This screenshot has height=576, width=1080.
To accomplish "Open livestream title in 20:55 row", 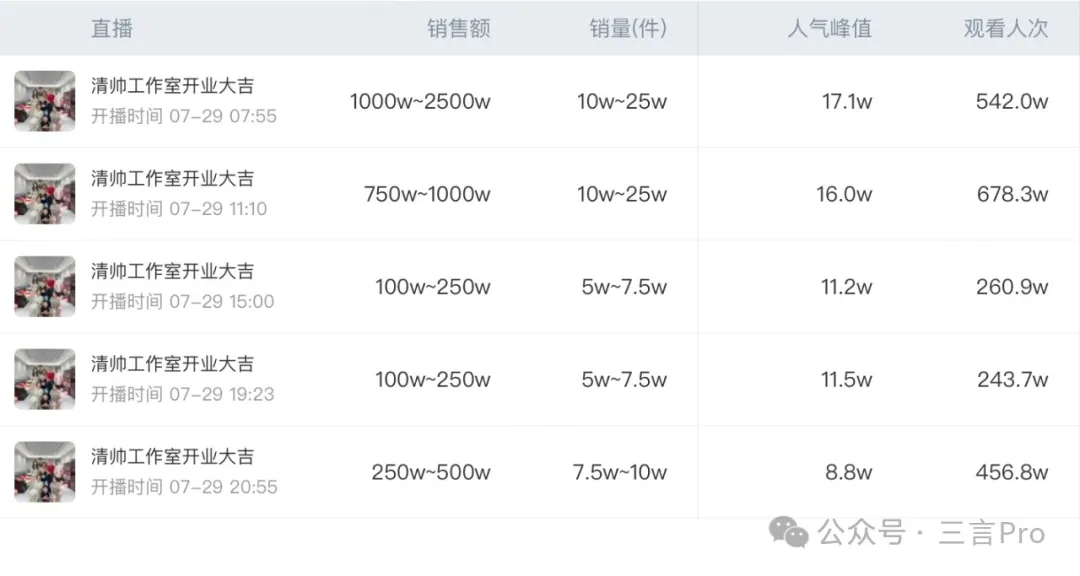I will click(172, 457).
